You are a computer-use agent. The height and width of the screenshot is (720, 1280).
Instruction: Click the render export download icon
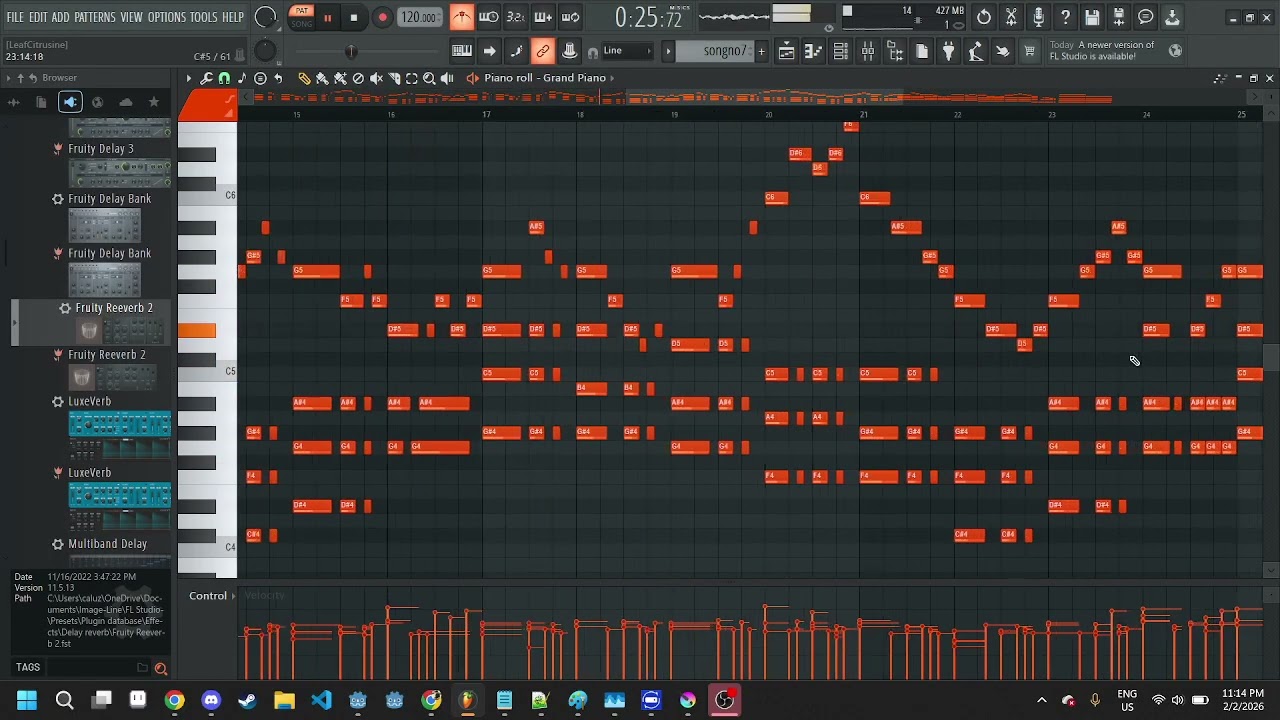[x=1172, y=17]
